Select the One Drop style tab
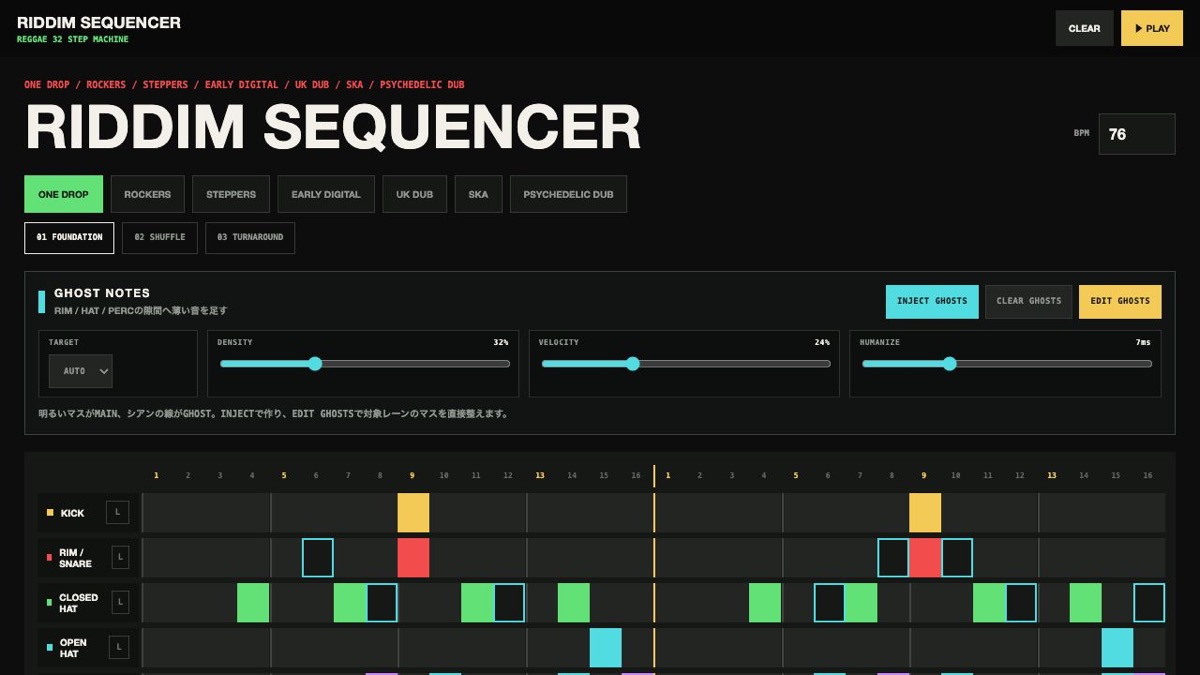This screenshot has width=1200, height=675. tap(63, 194)
